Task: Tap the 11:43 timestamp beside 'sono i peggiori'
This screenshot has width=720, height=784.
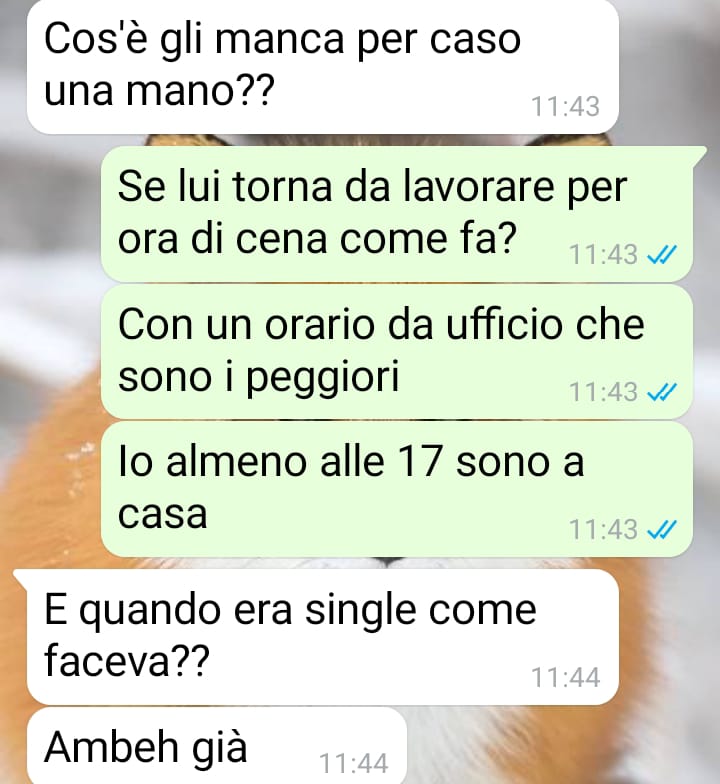Action: point(604,392)
